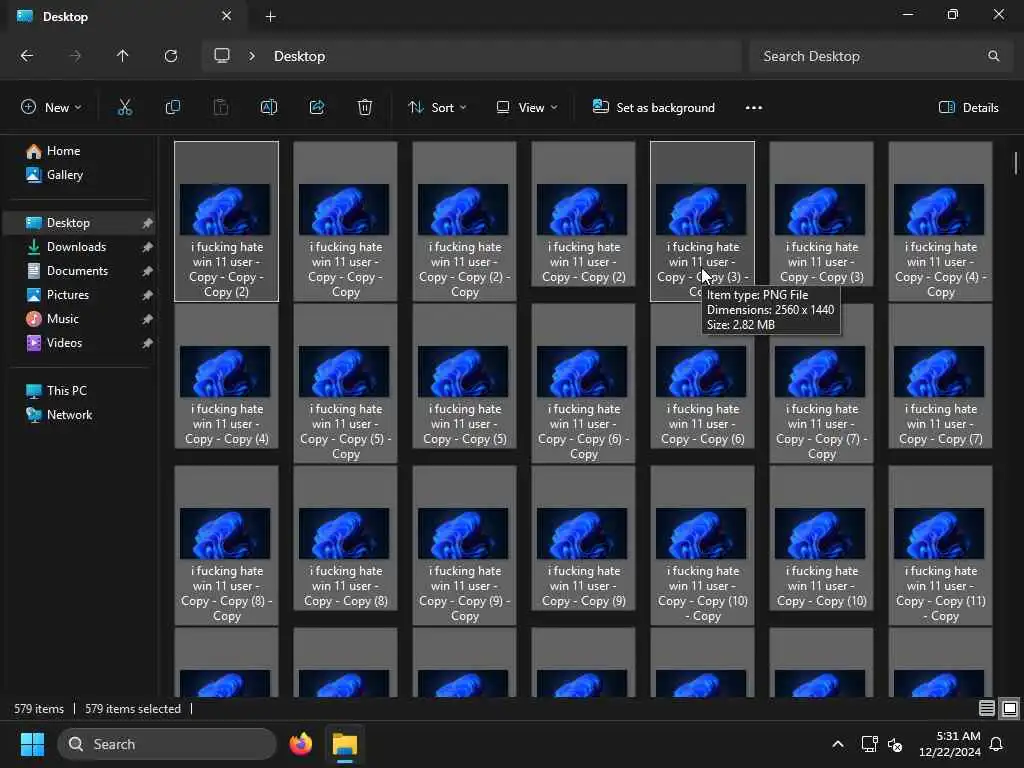Select Network in the sidebar
This screenshot has height=768, width=1024.
(x=69, y=415)
